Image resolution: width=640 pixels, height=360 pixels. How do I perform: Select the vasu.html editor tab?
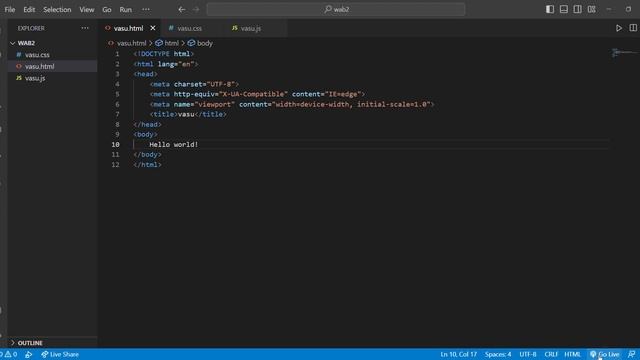[128, 28]
